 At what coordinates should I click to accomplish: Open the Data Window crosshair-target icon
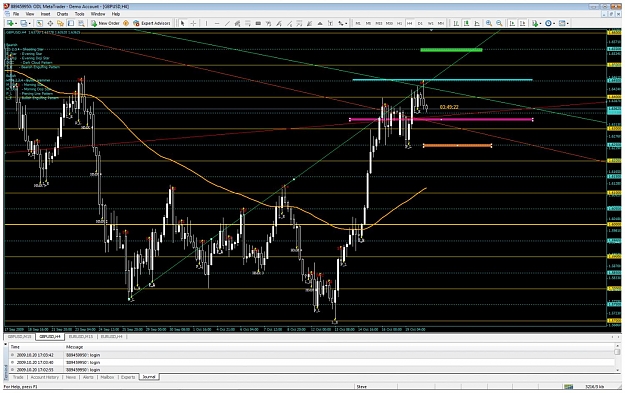[50, 23]
